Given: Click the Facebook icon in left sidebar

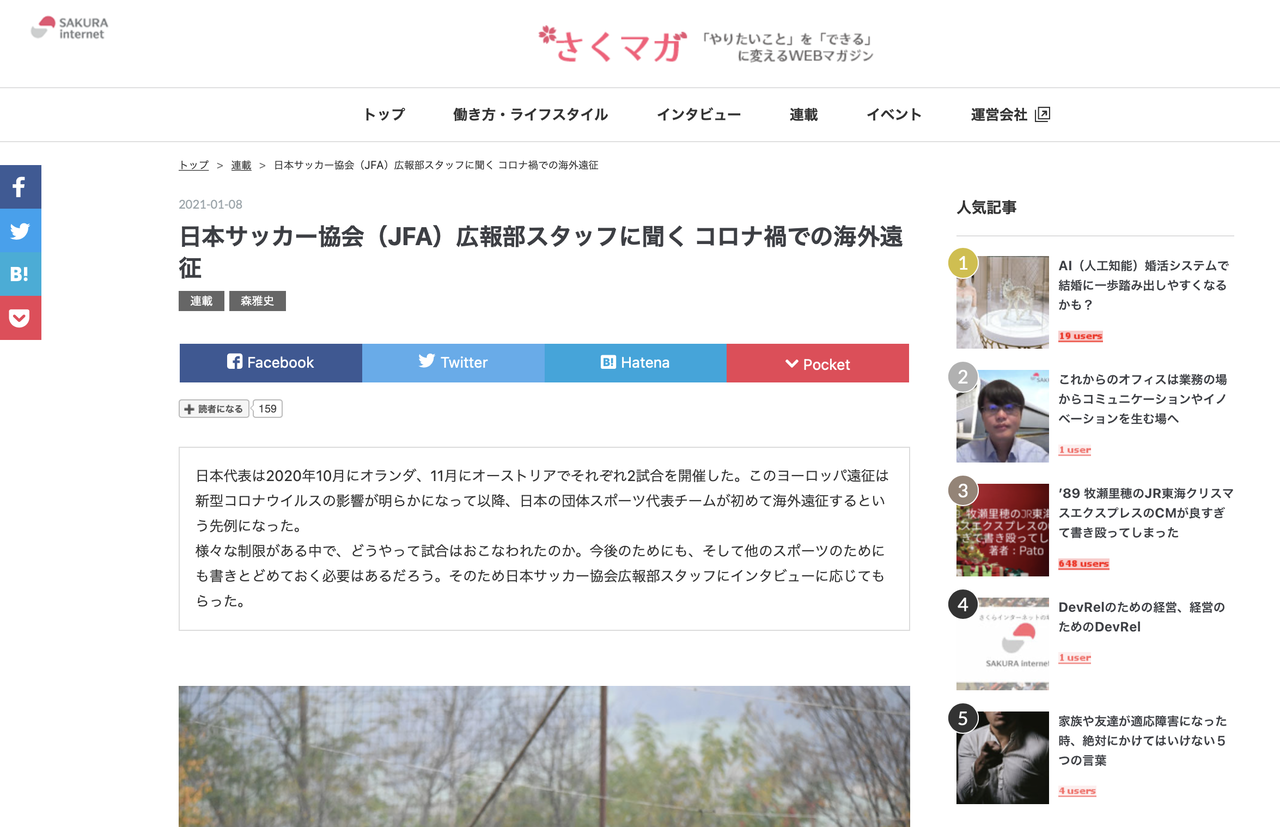Looking at the screenshot, I should pos(20,186).
